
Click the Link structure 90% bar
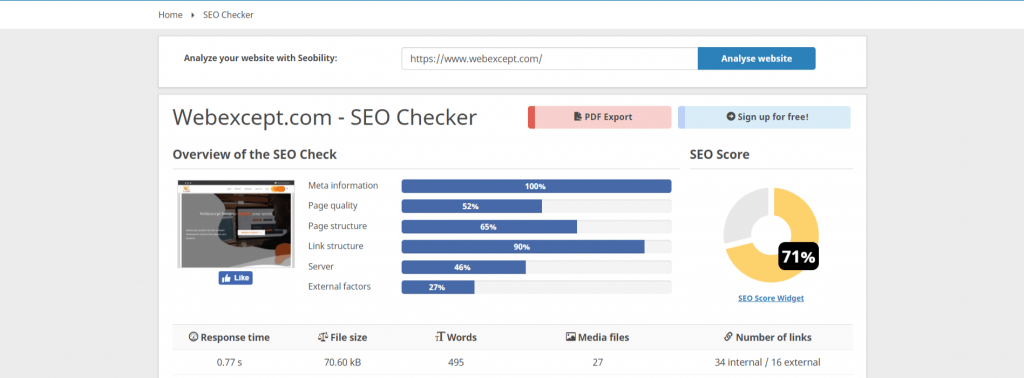(x=536, y=247)
